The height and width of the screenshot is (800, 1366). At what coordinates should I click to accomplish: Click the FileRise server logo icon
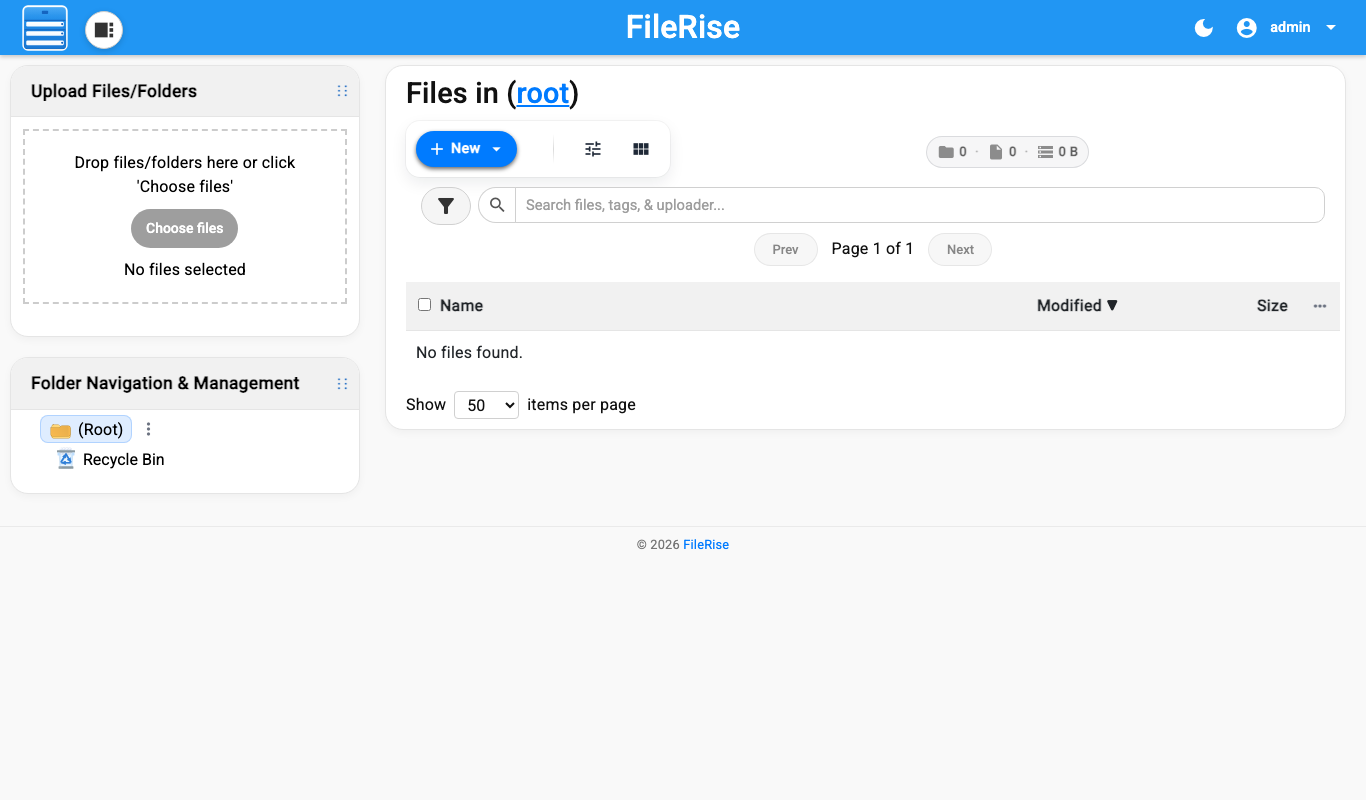tap(45, 28)
